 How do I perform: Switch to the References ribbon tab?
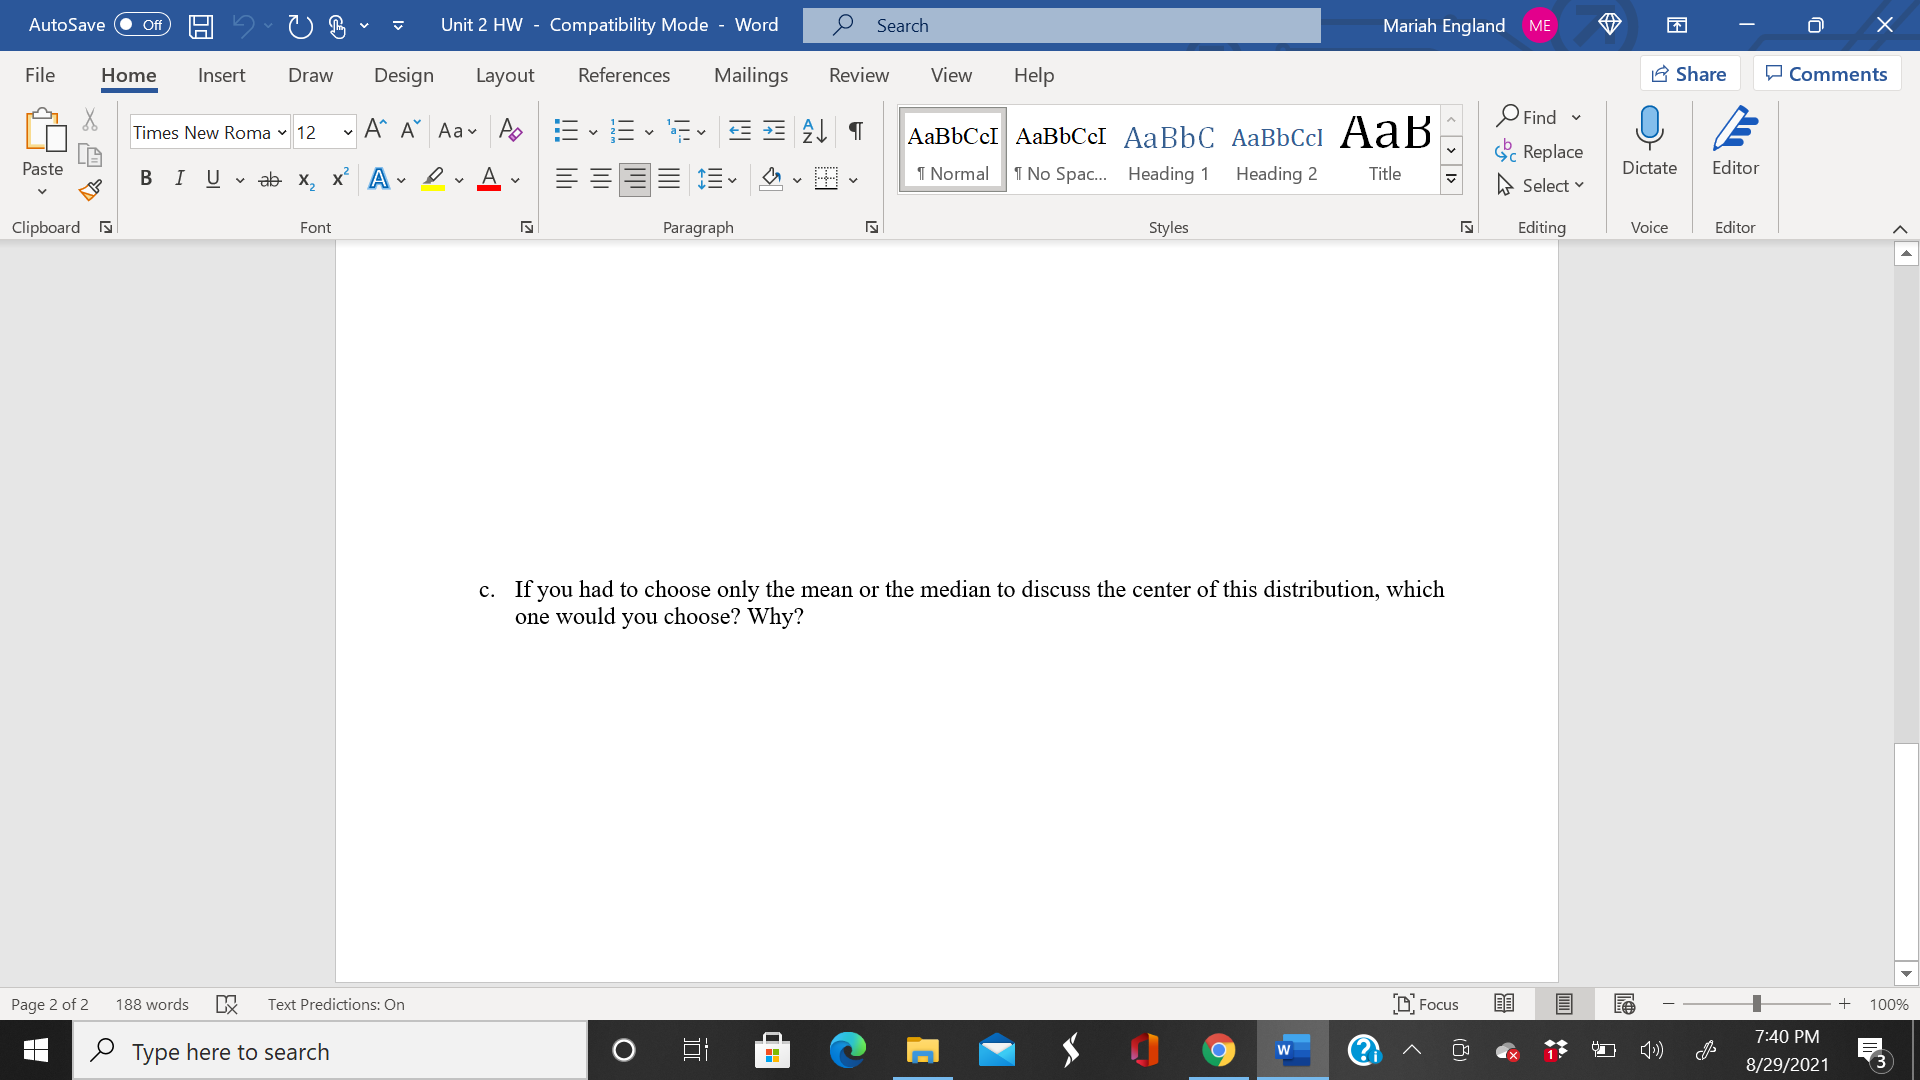624,75
